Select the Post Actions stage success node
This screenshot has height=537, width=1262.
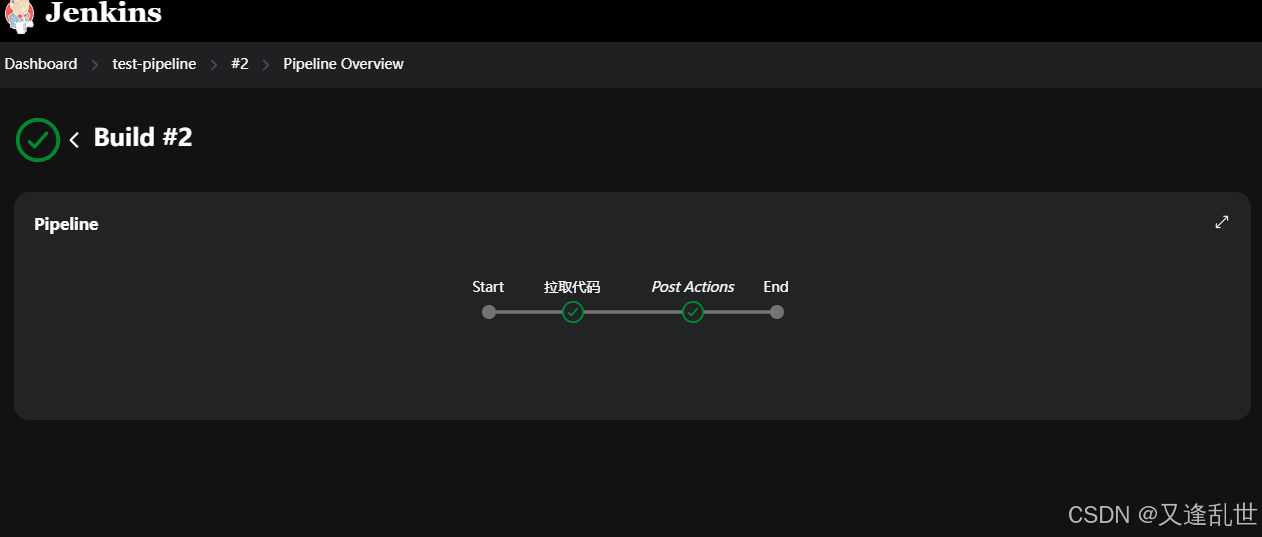(693, 312)
